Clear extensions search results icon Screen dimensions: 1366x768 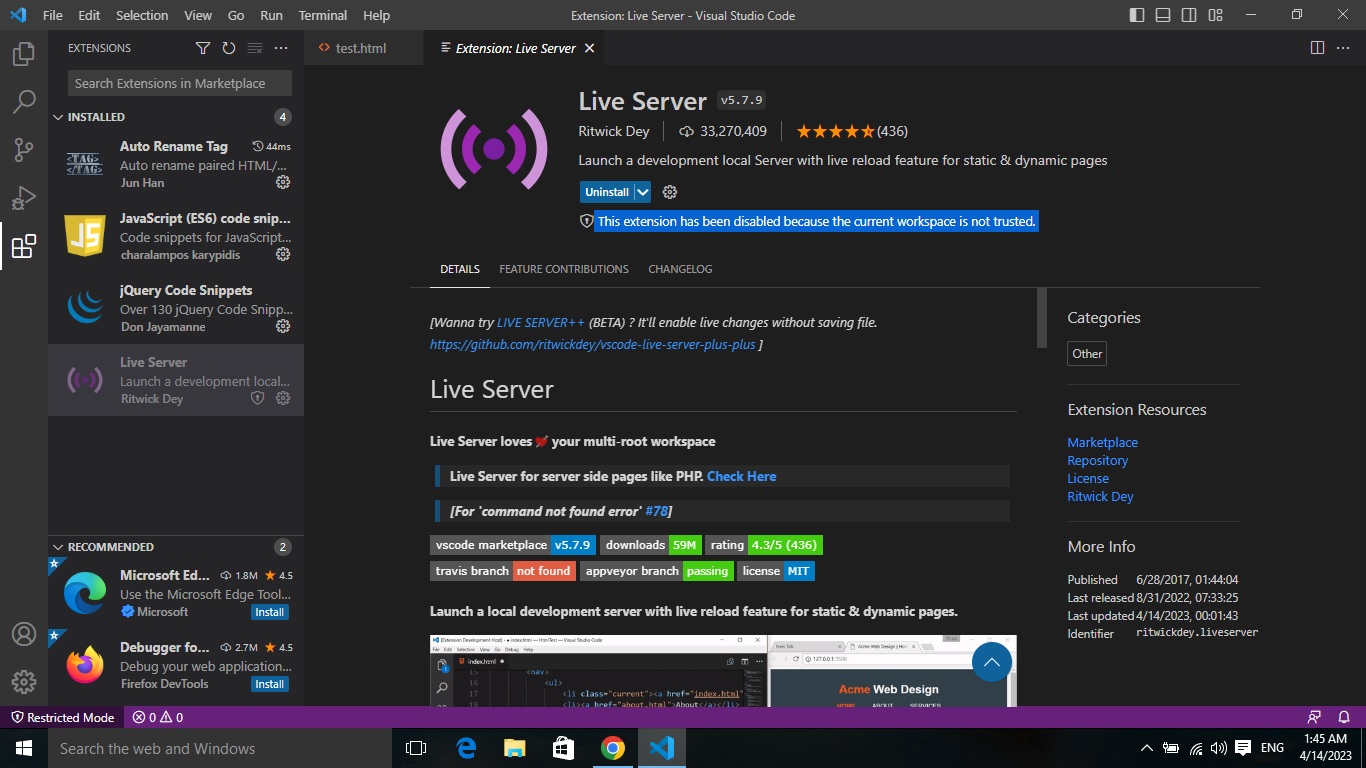[255, 48]
